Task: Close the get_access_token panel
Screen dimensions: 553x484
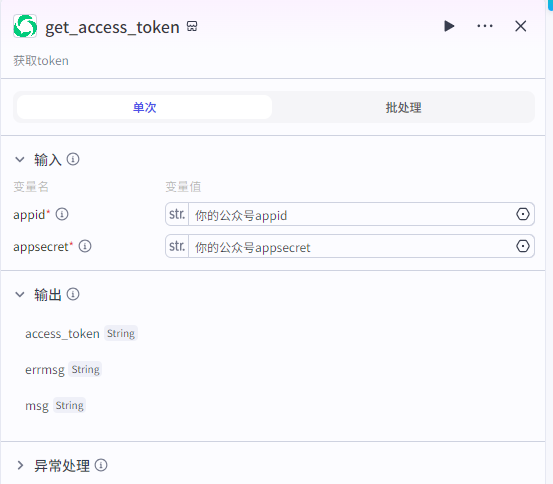Action: pyautogui.click(x=521, y=26)
